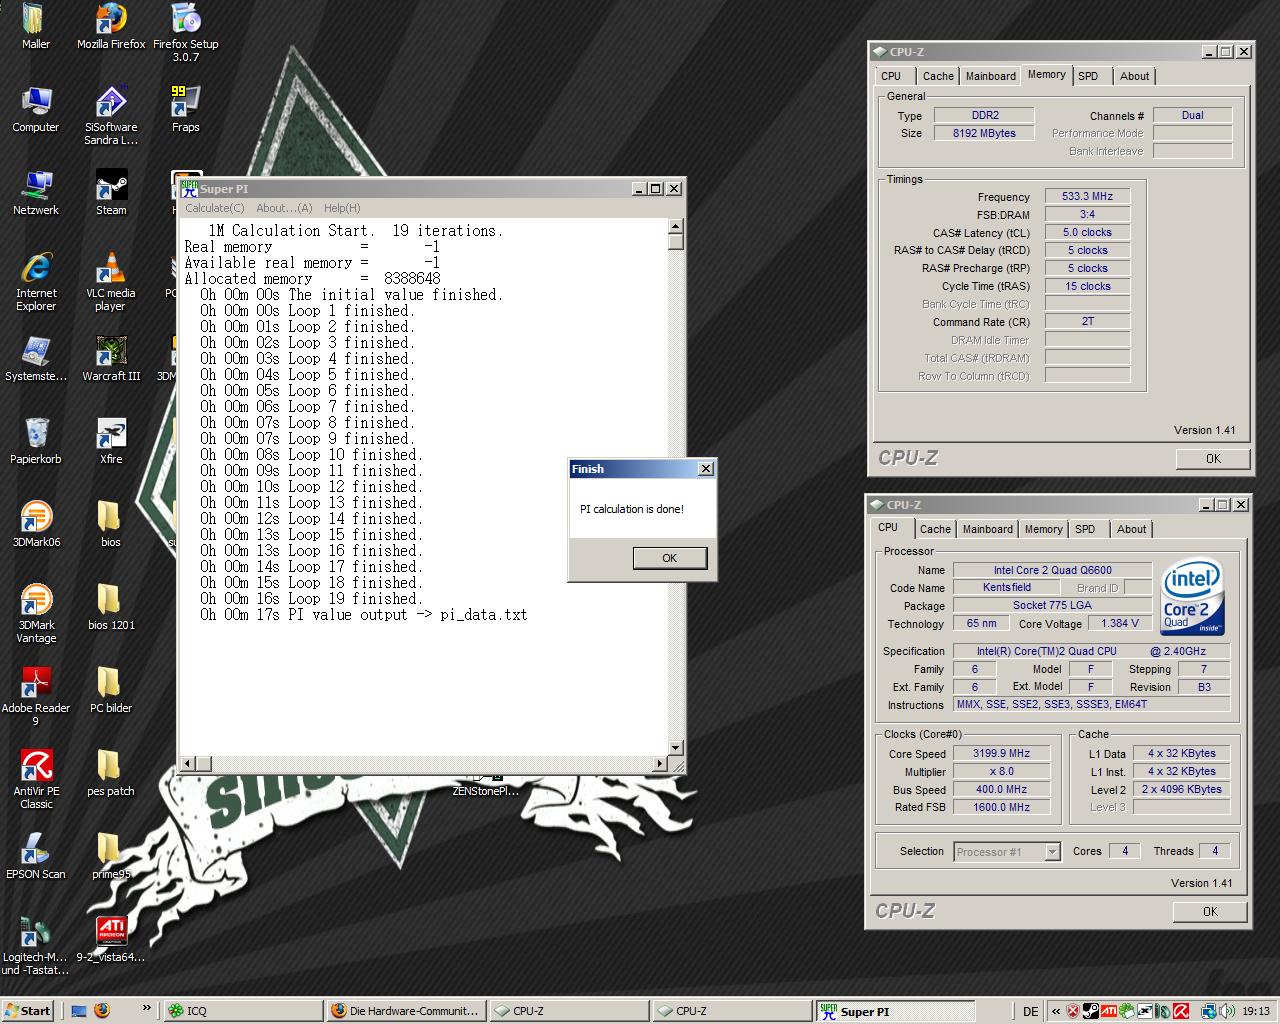1280x1024 pixels.
Task: Open the prime95 folder
Action: click(x=111, y=857)
